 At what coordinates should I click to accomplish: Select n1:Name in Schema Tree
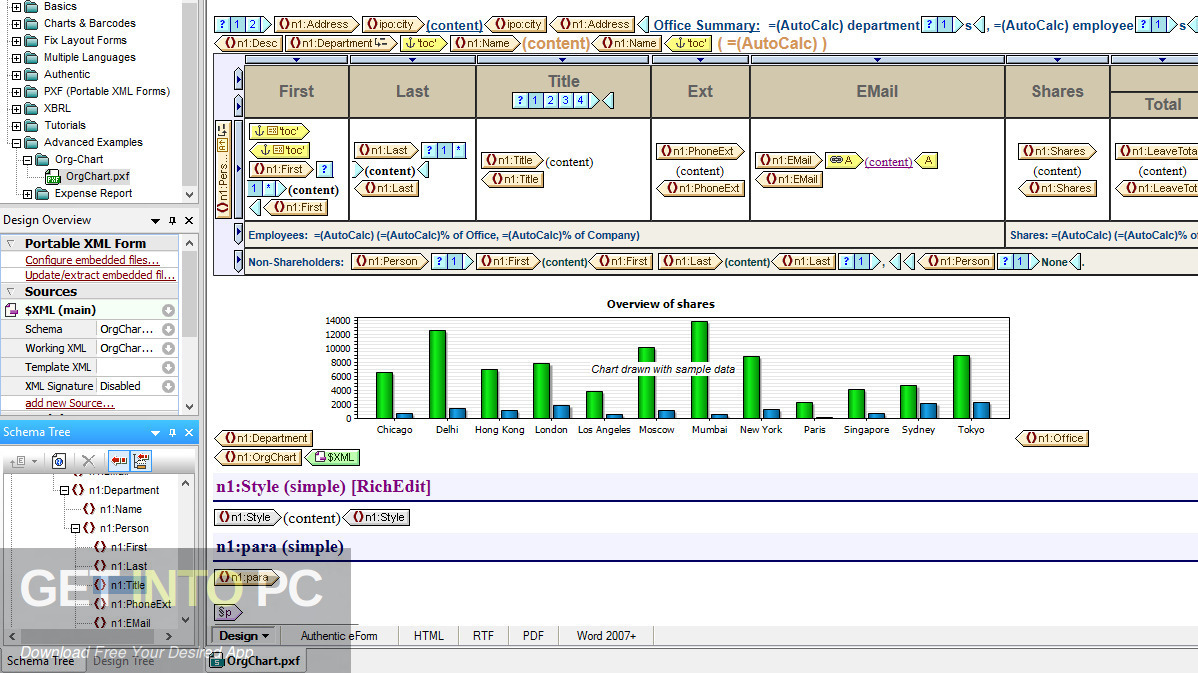tap(121, 510)
